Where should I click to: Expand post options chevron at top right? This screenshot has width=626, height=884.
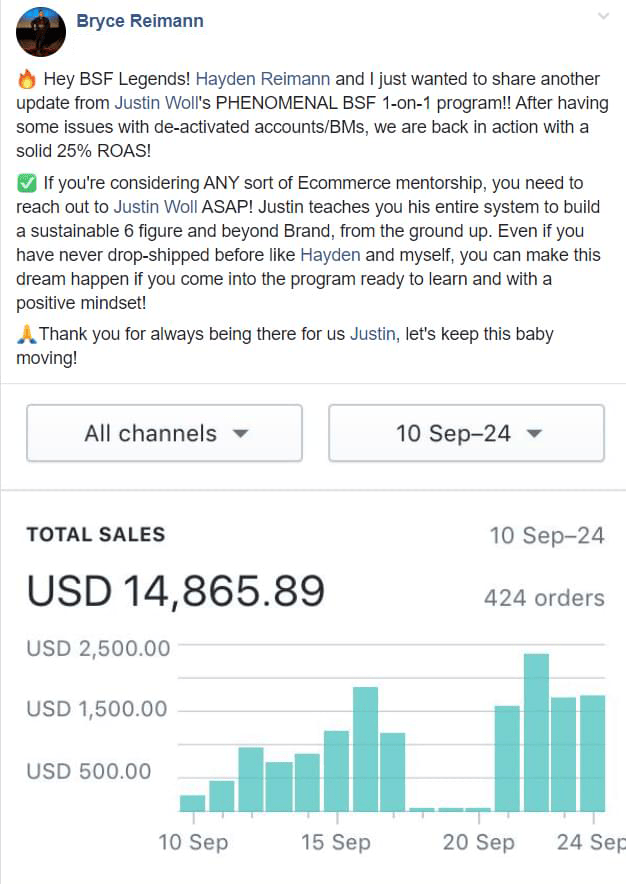coord(603,16)
